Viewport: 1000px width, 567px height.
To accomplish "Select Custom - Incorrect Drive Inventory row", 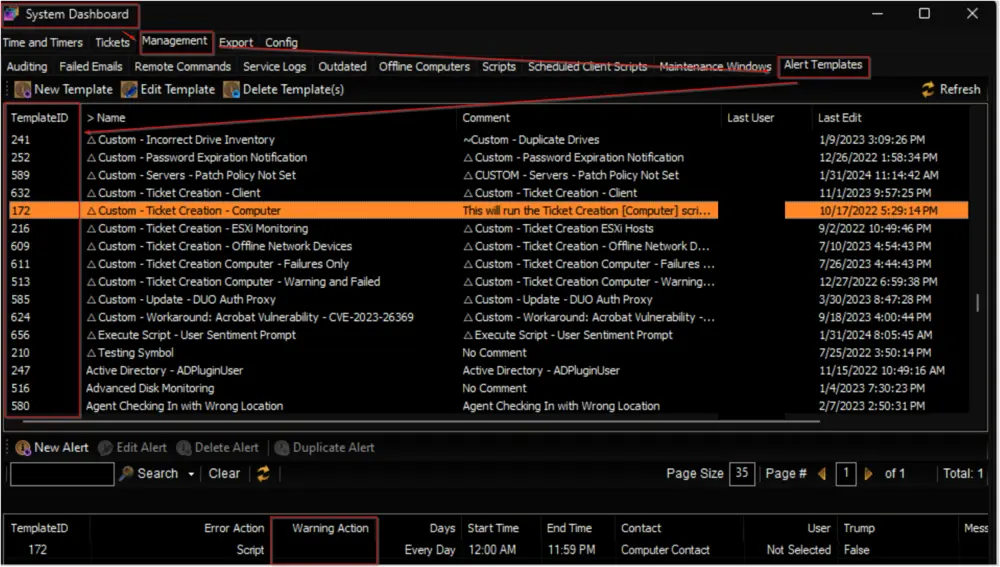I will pyautogui.click(x=489, y=140).
